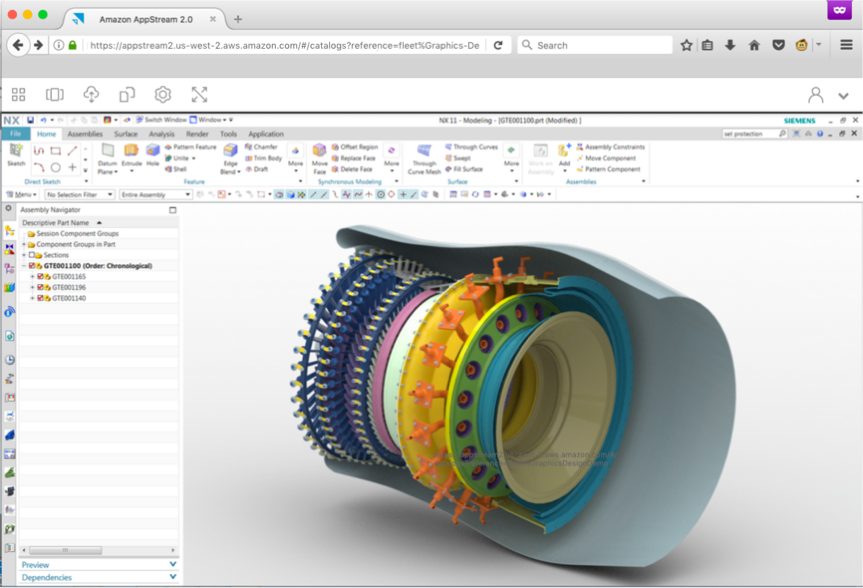Choose Offset Region in Synchronous Modeling
This screenshot has height=588, width=863.
click(354, 147)
